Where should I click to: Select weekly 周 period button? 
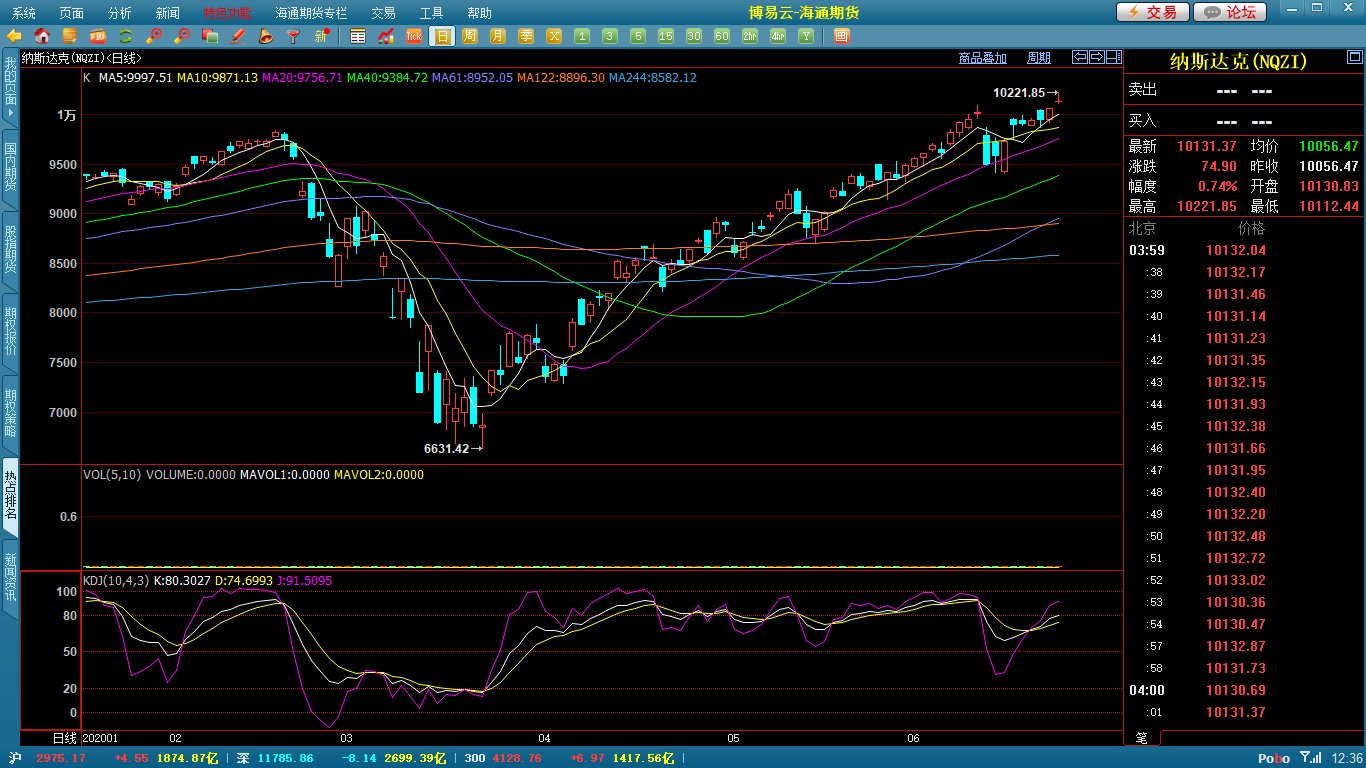pyautogui.click(x=470, y=36)
